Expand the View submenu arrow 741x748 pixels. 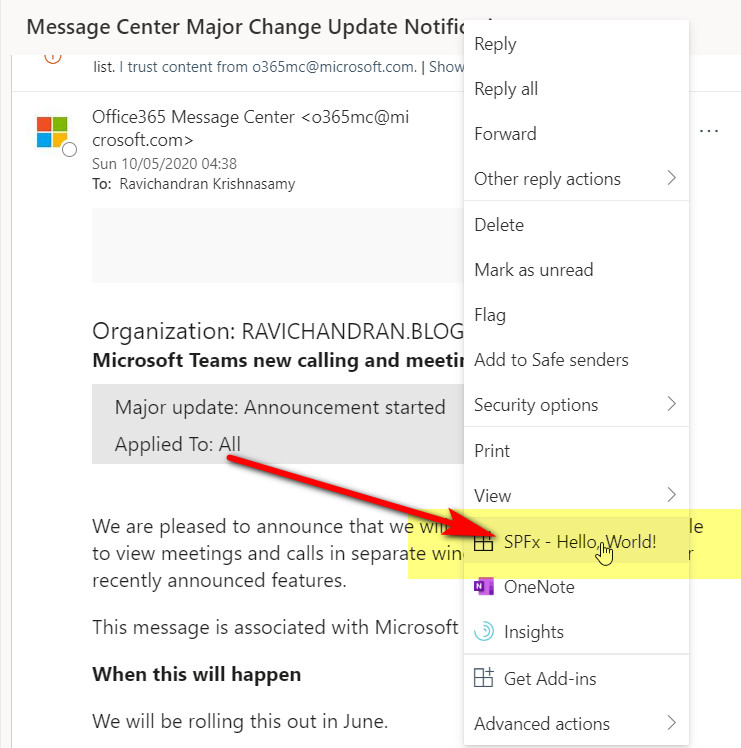pyautogui.click(x=671, y=495)
